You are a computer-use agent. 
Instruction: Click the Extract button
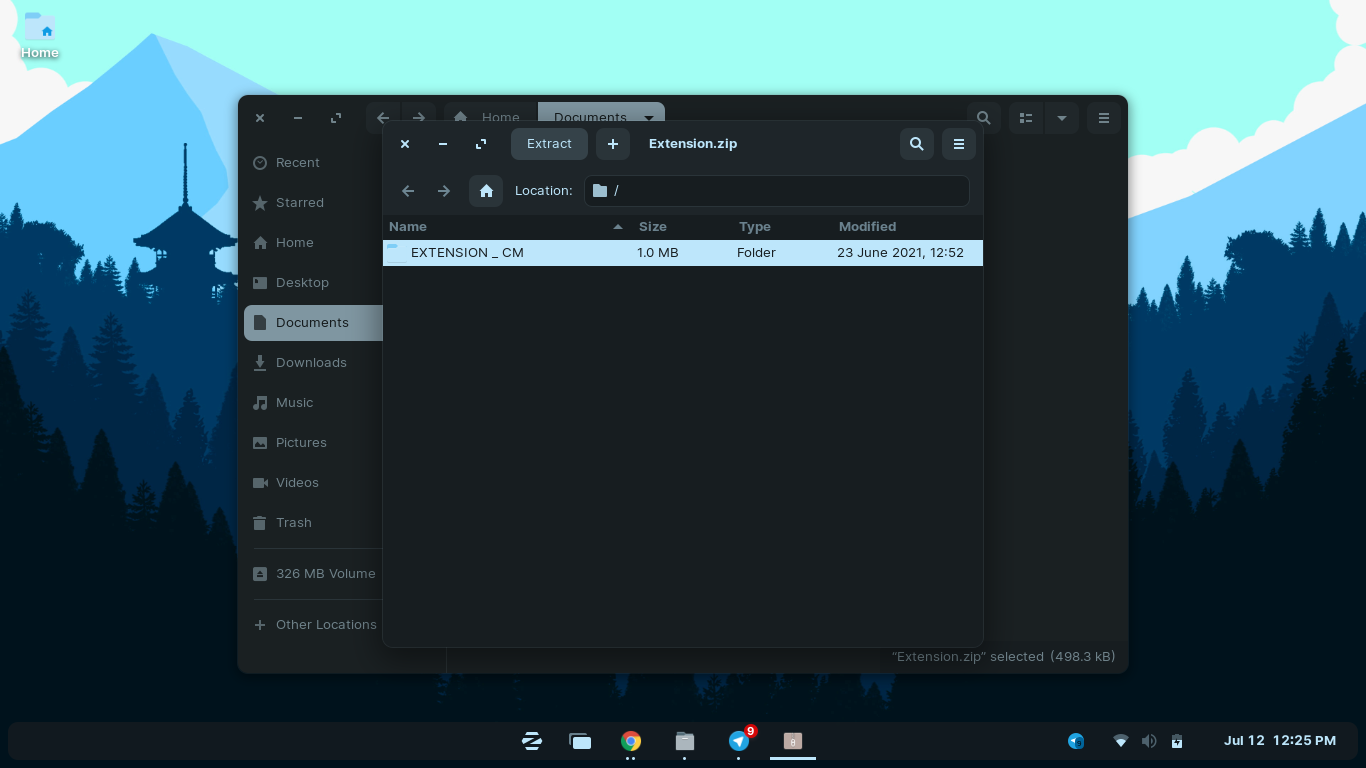(x=549, y=144)
